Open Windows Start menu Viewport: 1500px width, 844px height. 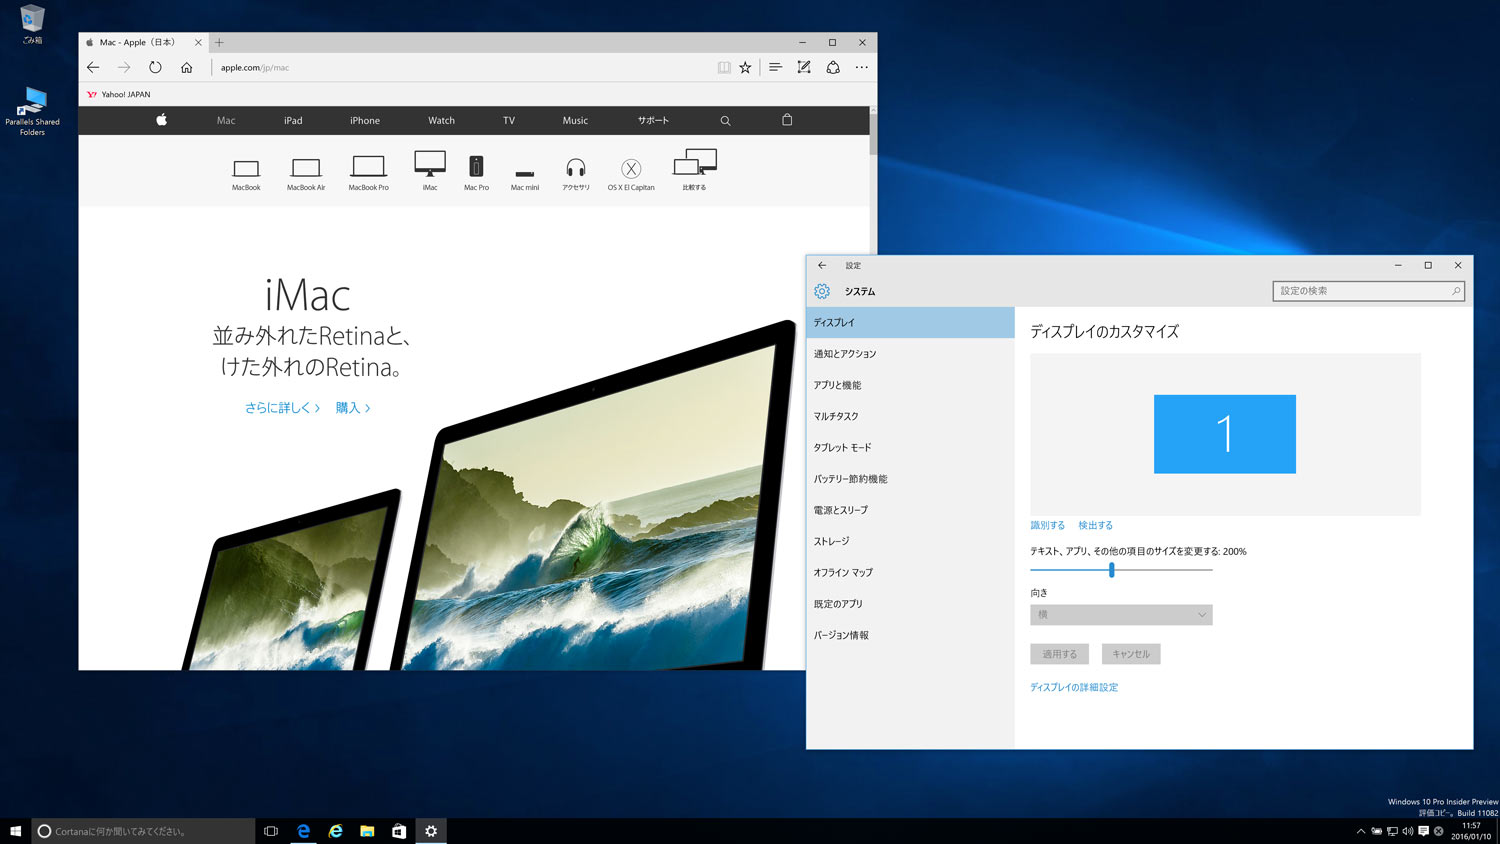pyautogui.click(x=15, y=831)
